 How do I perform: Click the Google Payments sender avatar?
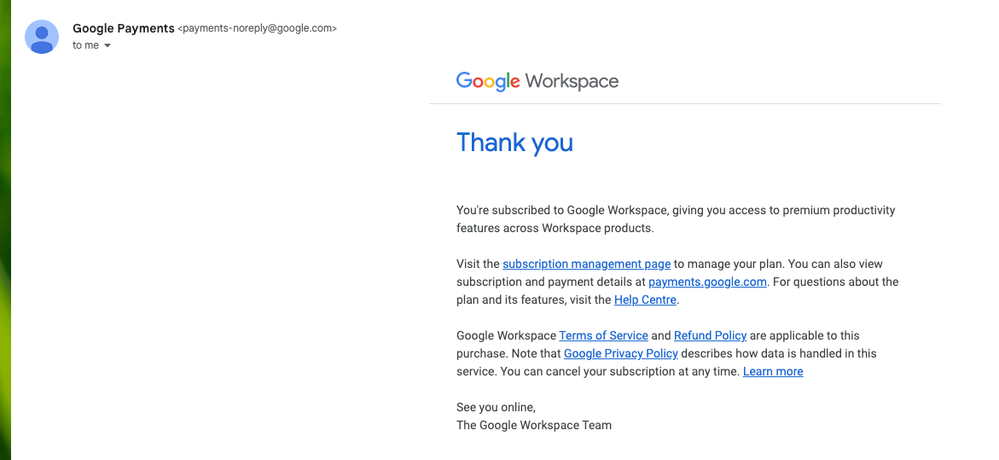click(42, 37)
